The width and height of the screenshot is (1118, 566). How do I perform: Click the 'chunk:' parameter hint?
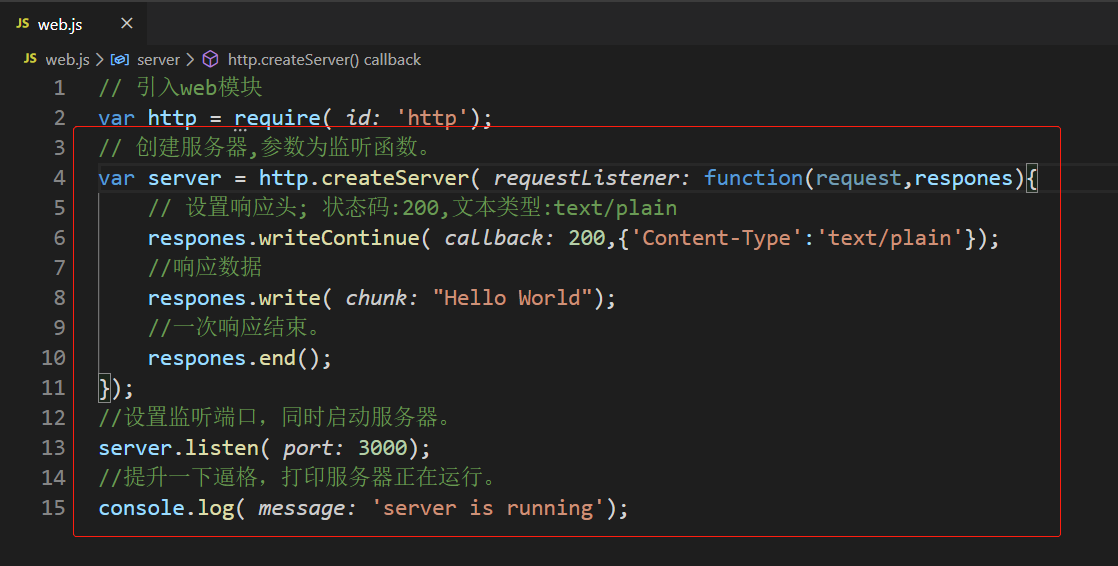(x=381, y=298)
